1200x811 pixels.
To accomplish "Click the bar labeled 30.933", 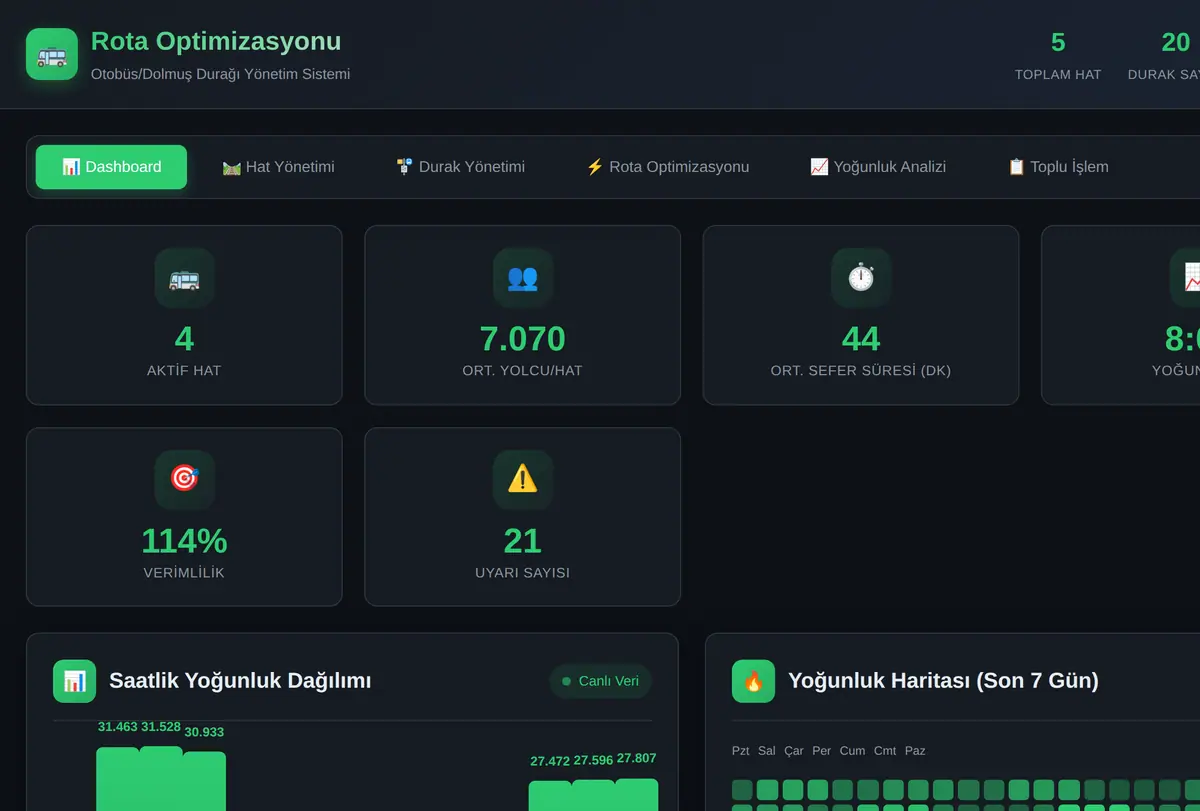I will (204, 781).
